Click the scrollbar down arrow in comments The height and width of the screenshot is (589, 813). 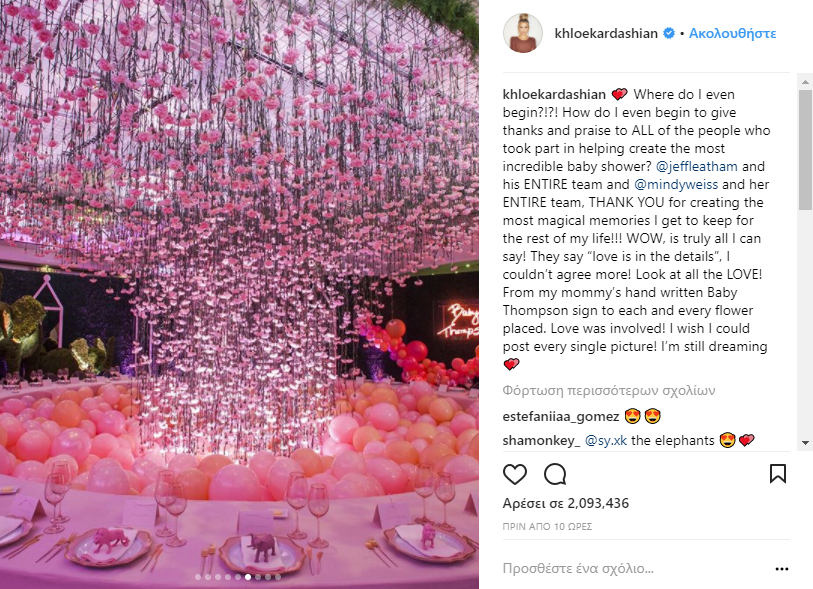tap(805, 443)
